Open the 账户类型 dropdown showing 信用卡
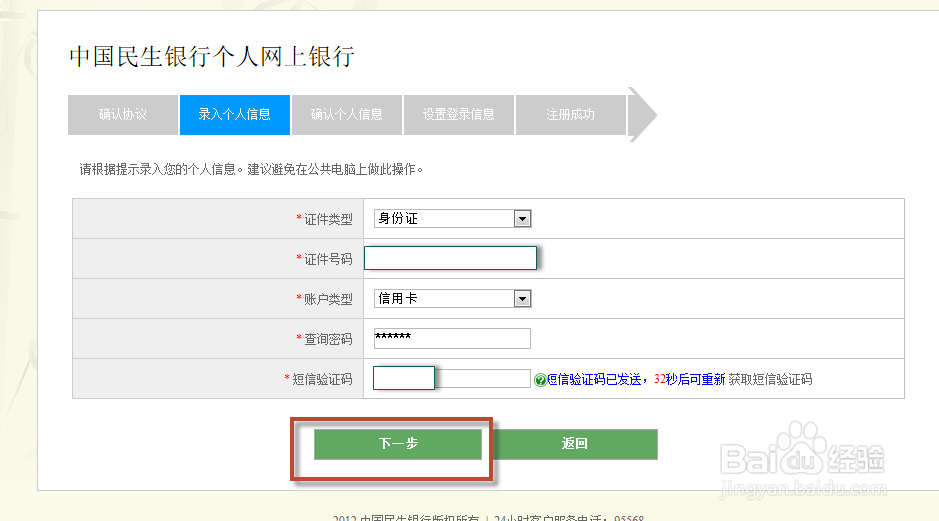This screenshot has height=521, width=939. 452,298
